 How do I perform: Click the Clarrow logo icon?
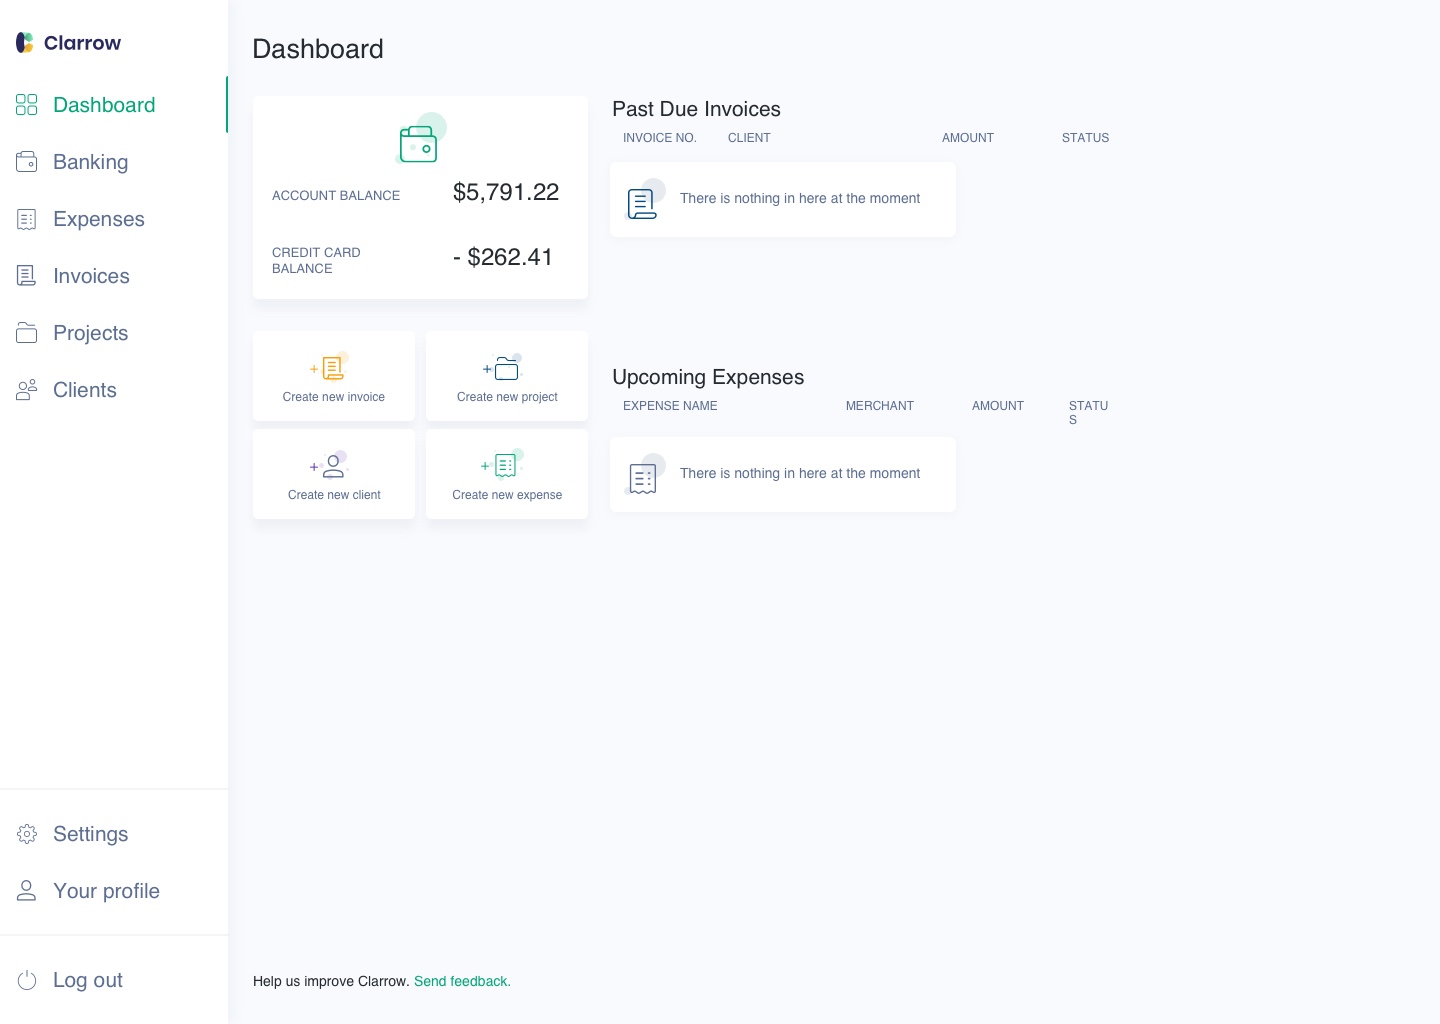[25, 43]
